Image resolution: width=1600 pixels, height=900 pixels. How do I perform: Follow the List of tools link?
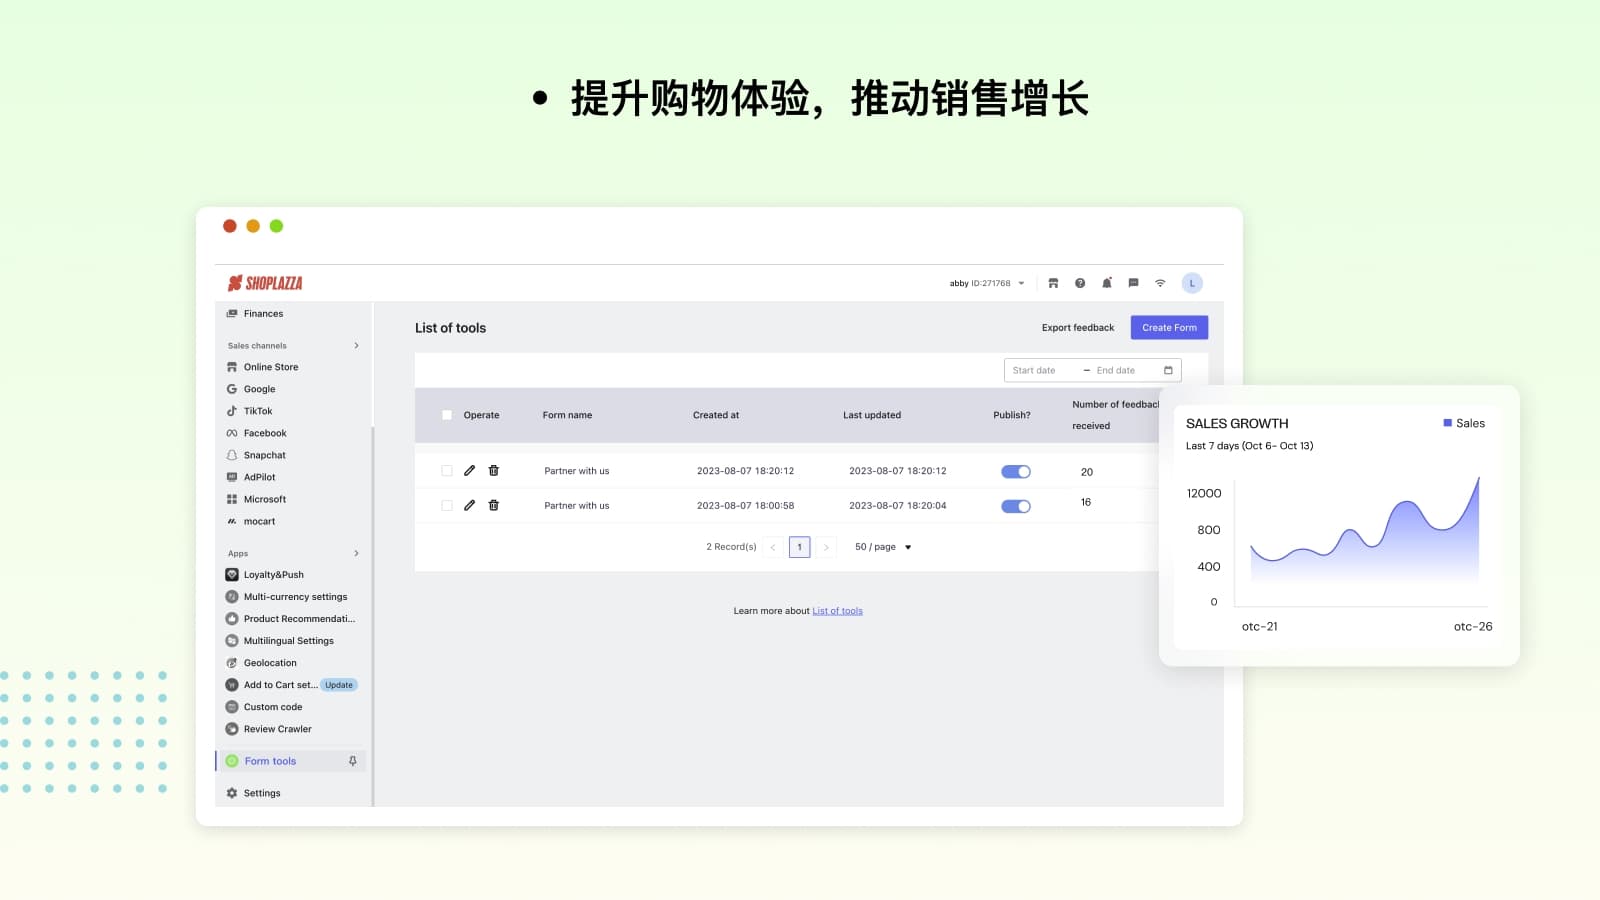(837, 611)
